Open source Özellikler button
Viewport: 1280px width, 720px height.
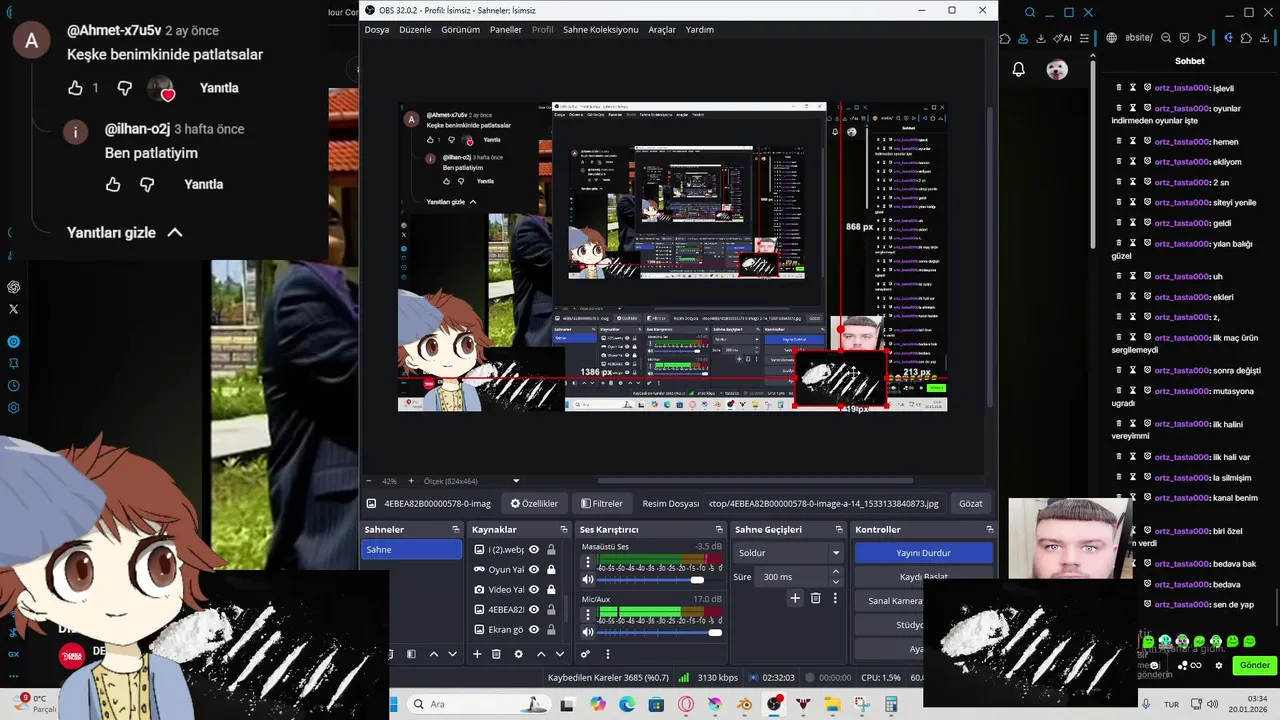click(x=534, y=504)
